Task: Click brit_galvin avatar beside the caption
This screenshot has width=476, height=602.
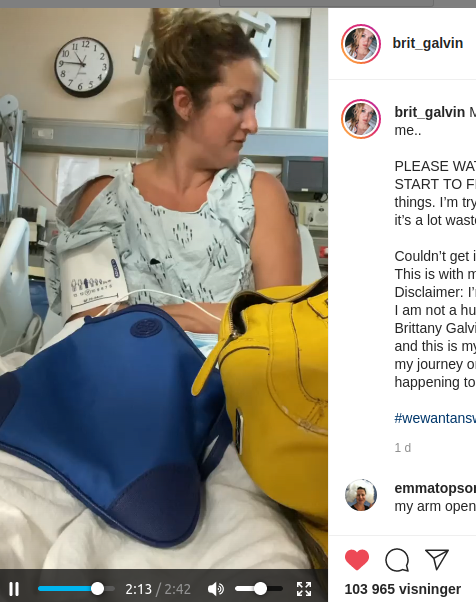Action: tap(361, 119)
